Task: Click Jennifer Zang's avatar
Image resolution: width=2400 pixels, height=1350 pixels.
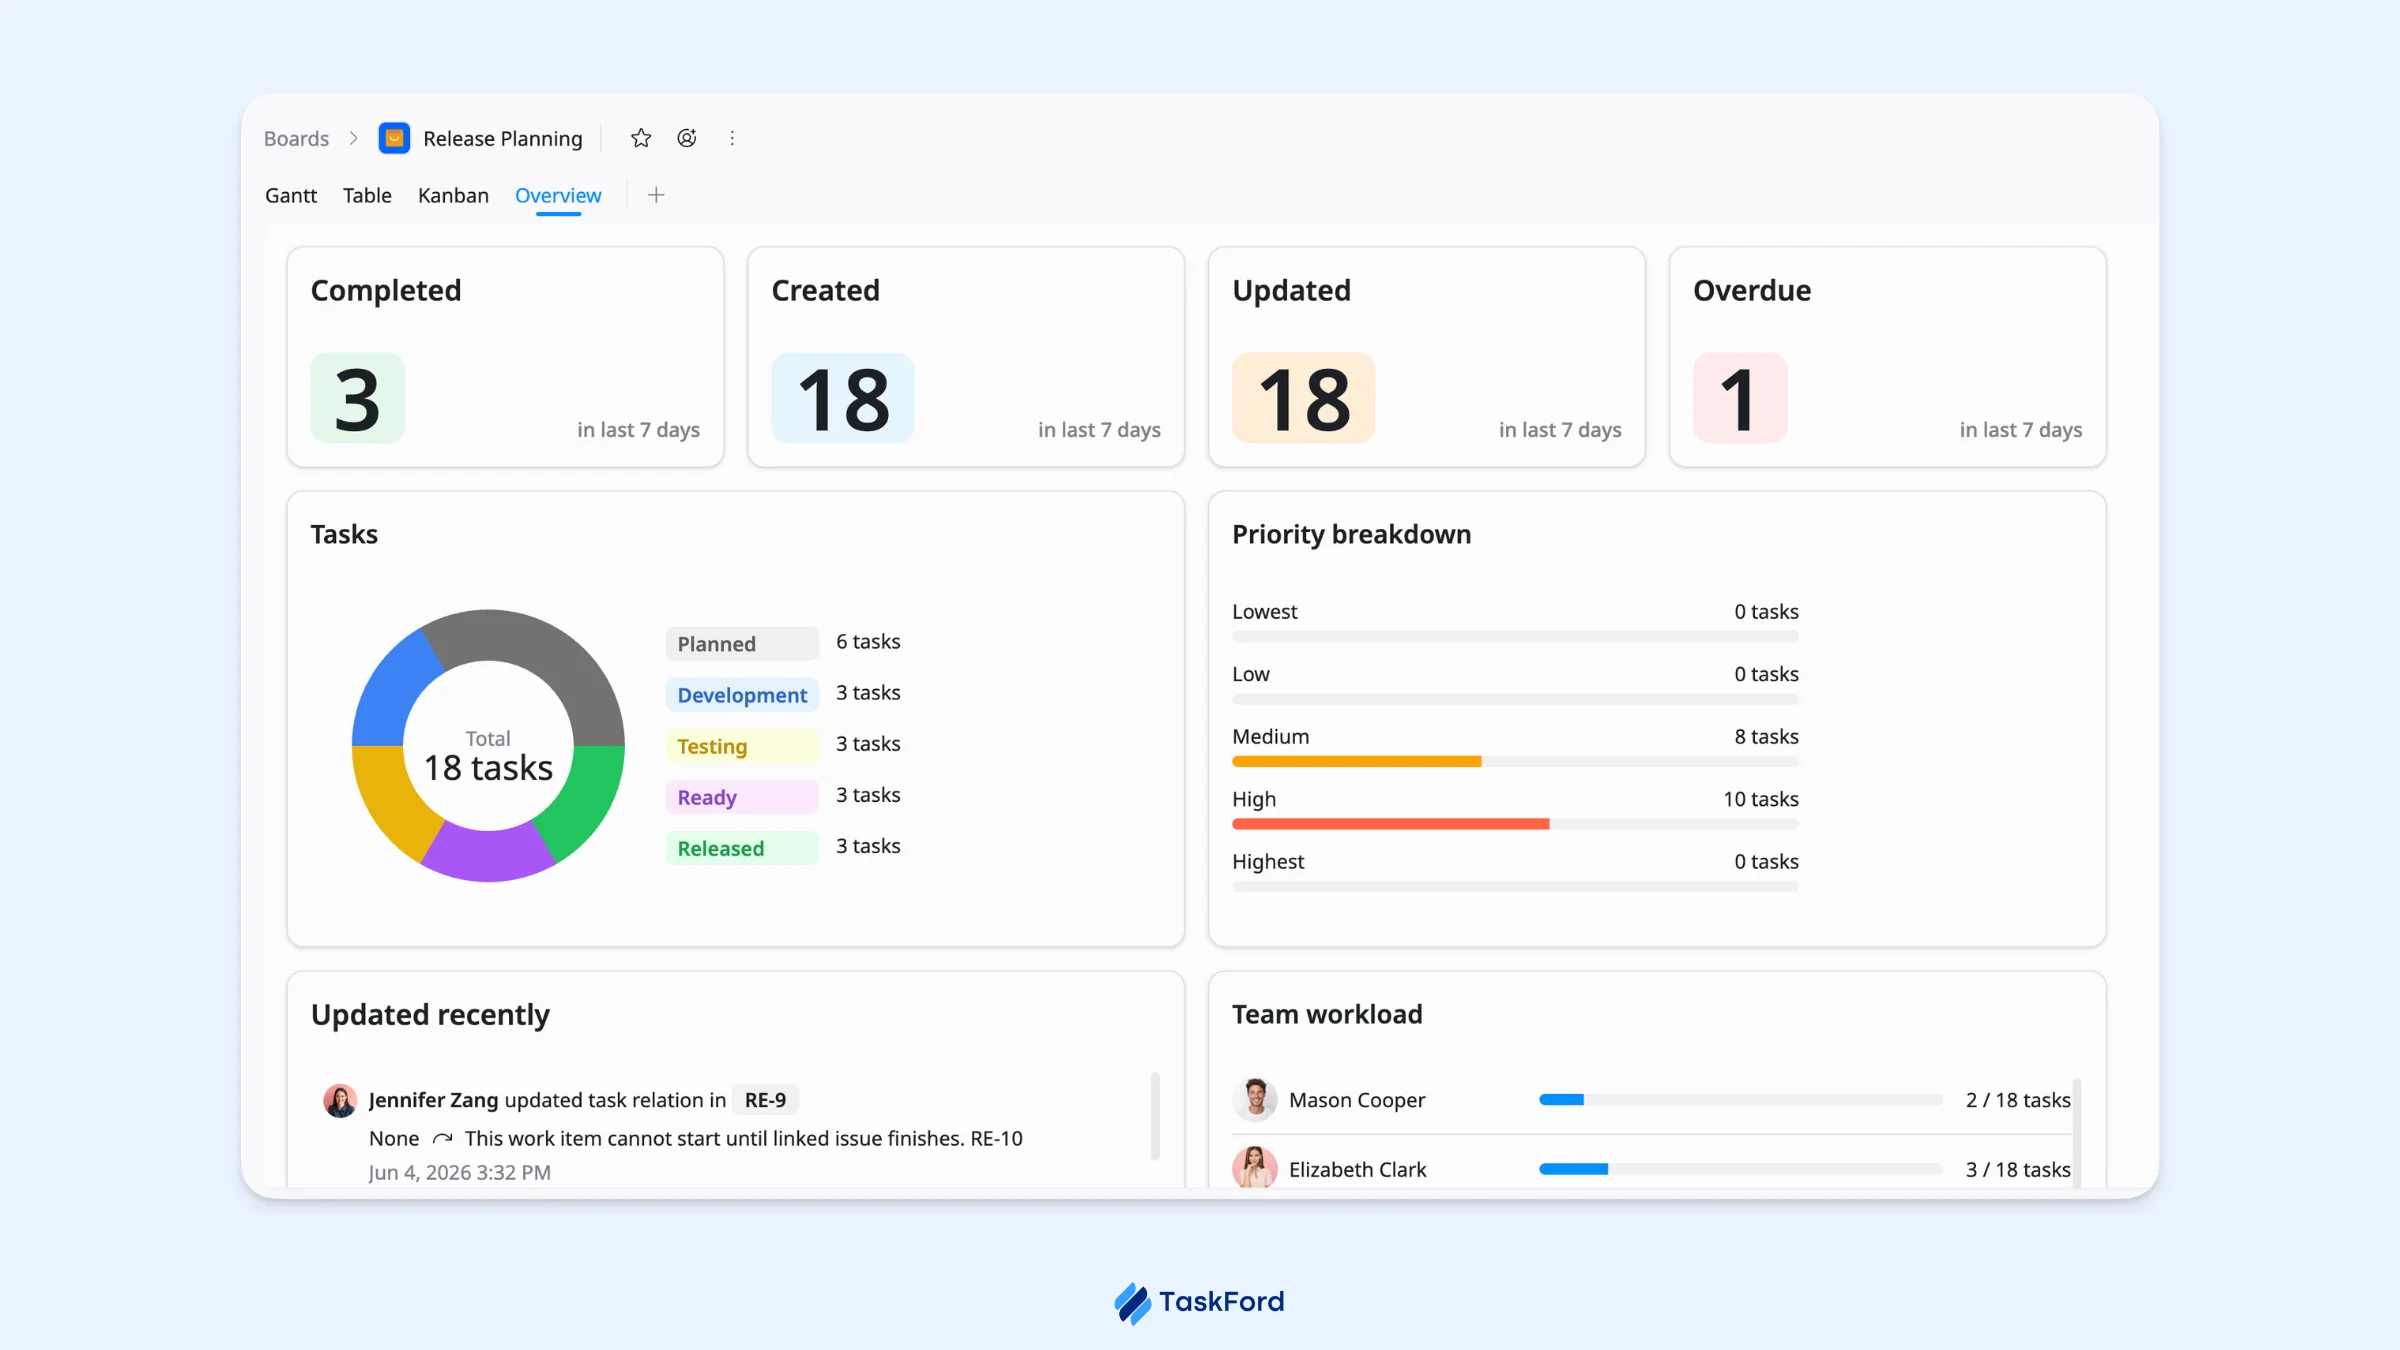Action: click(340, 1100)
